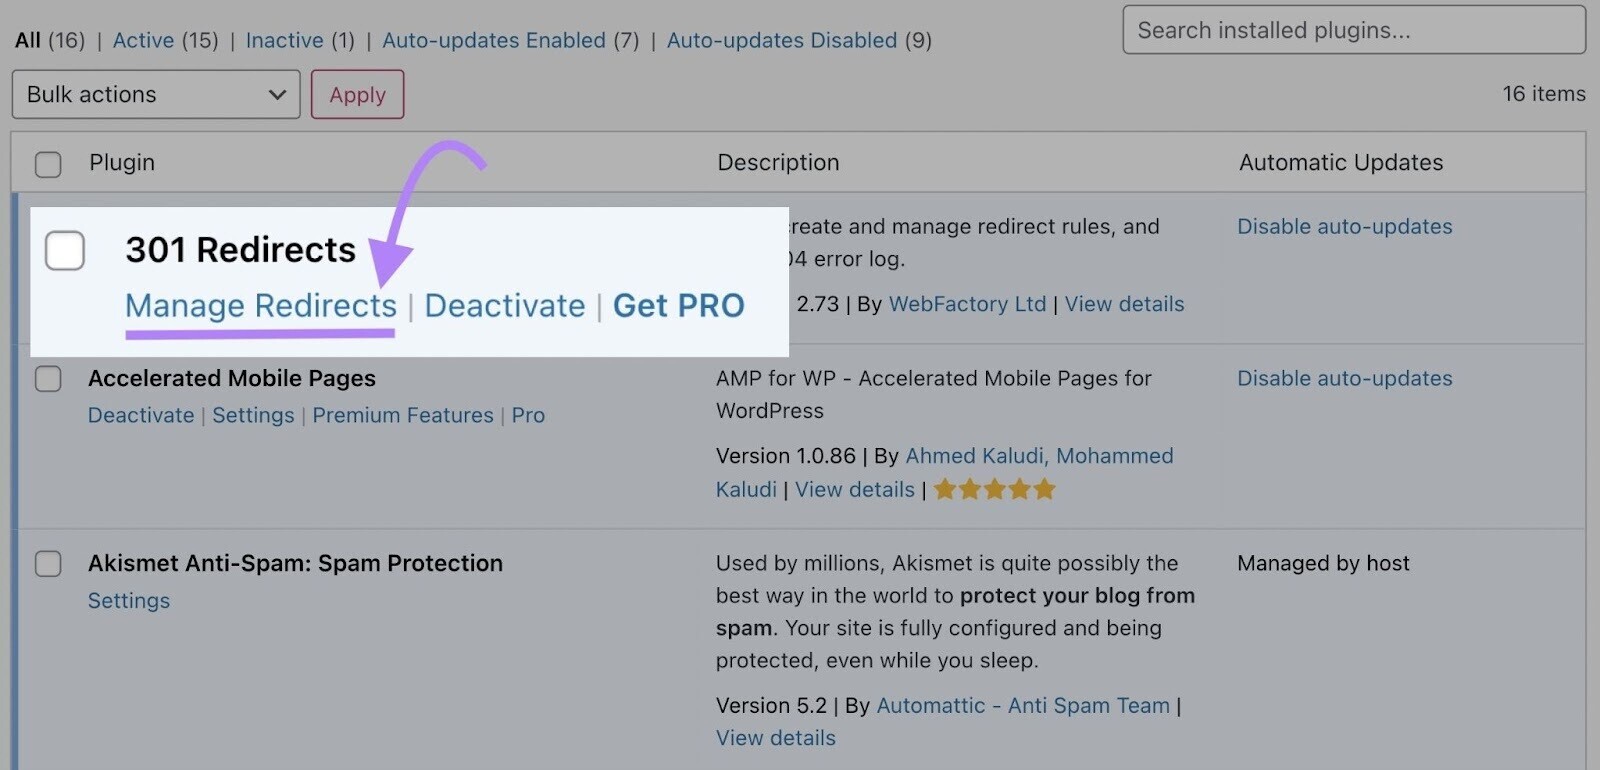Open Settings for Akismet Anti-Spam

[x=128, y=600]
